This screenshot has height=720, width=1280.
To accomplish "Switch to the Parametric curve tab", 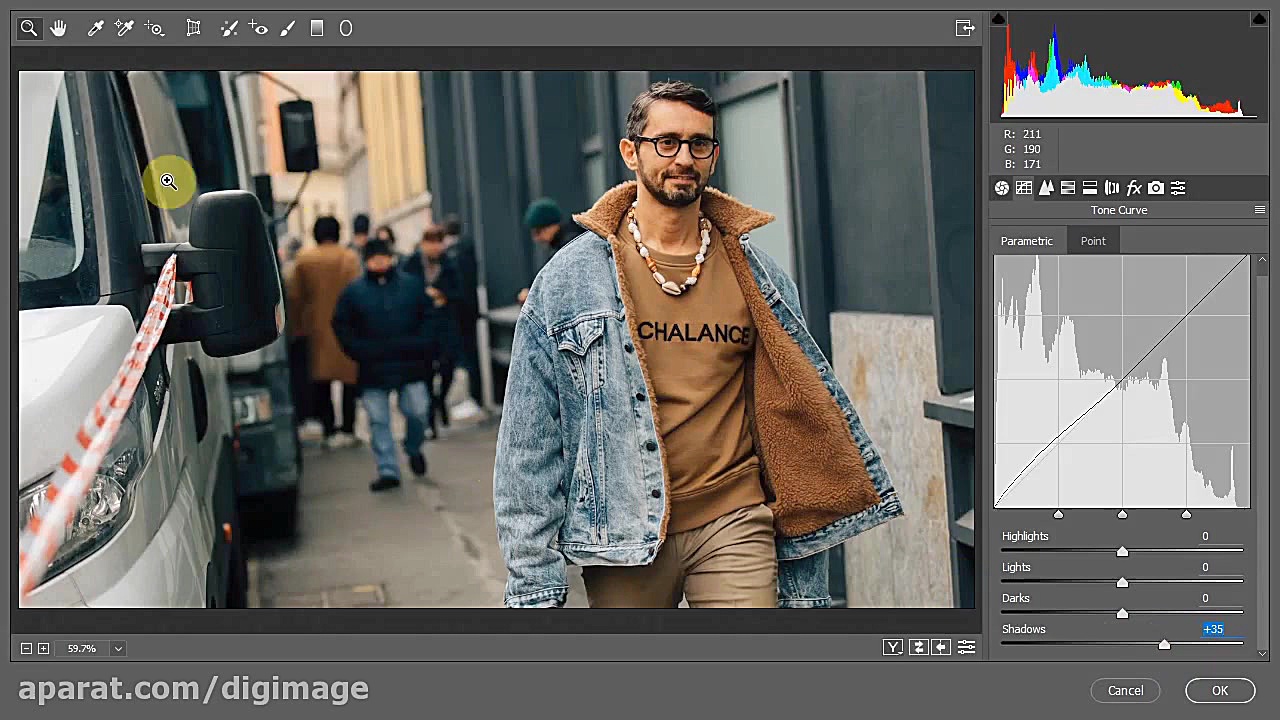I will pos(1027,241).
